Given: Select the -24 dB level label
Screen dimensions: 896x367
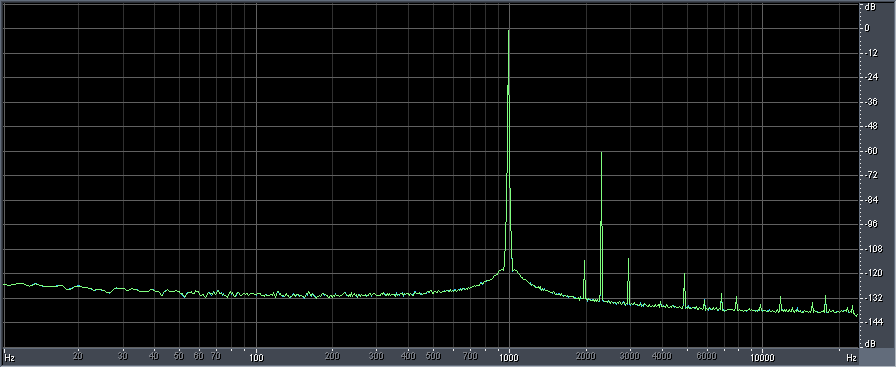Looking at the screenshot, I should [870, 77].
